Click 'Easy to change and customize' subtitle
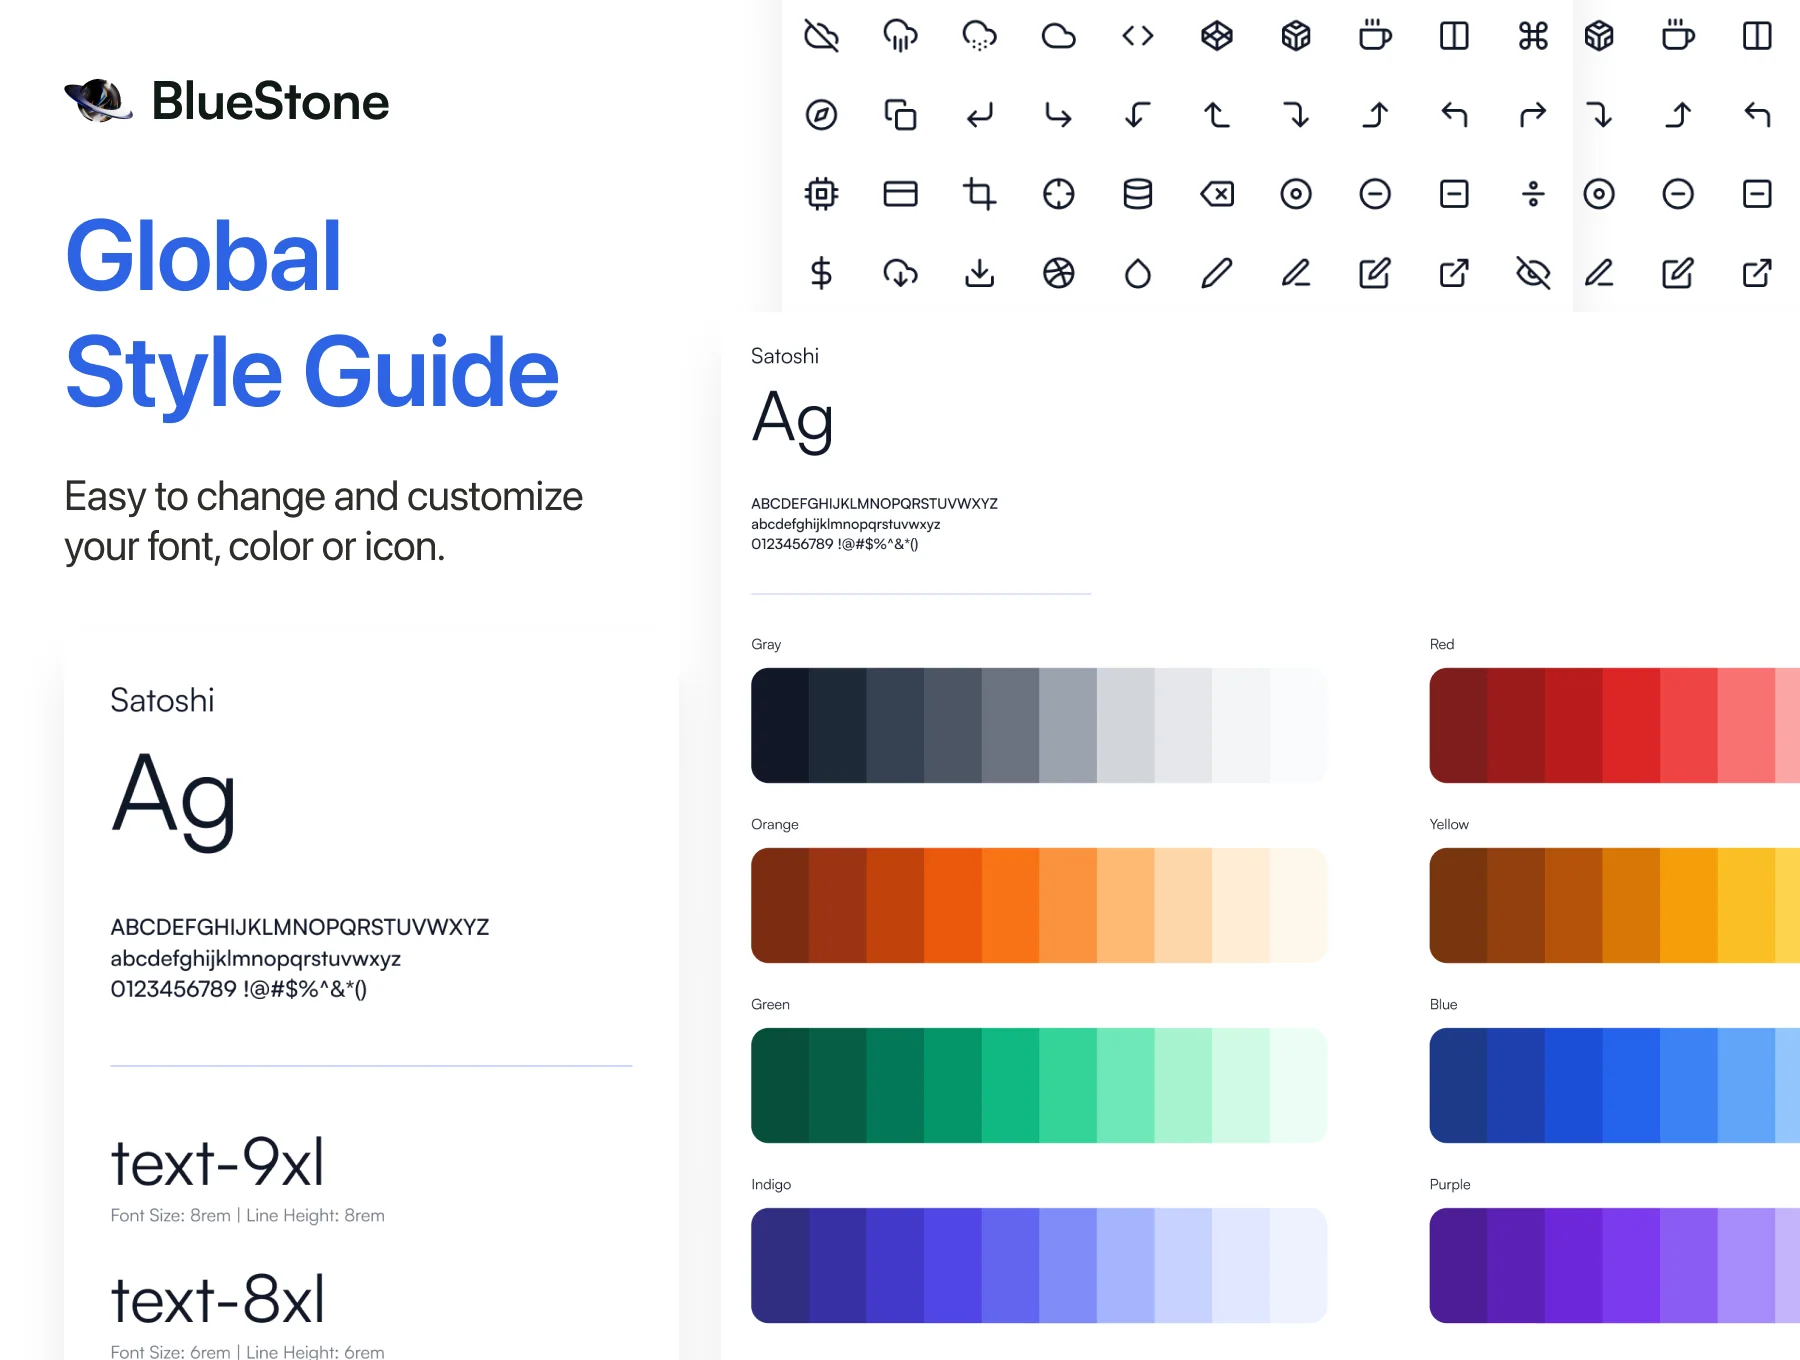The height and width of the screenshot is (1360, 1800). 323,496
